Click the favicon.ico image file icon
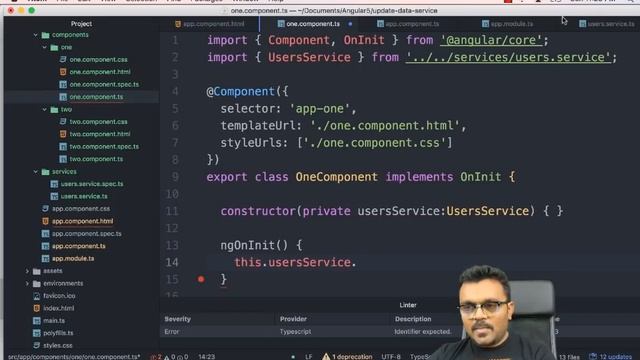Screen dimensions: 640x360 click(37, 296)
